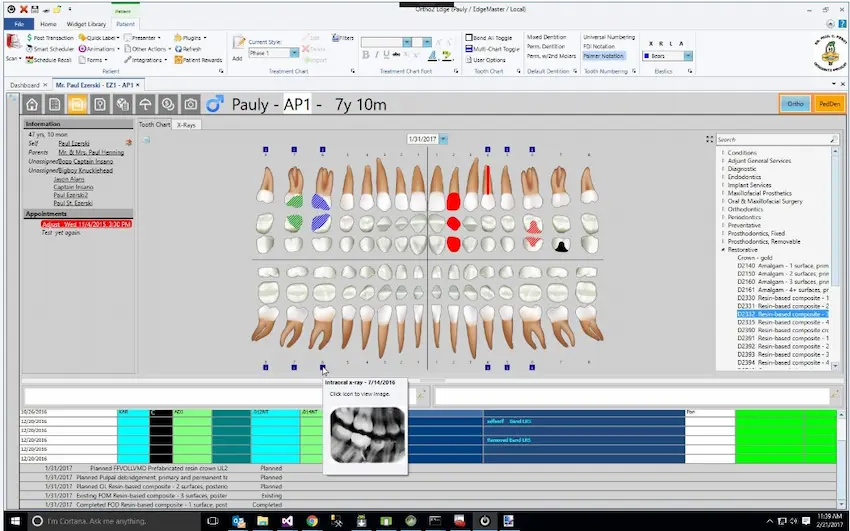Click the full-screen expand icon near Search
Screen dimensions: 850x531
[709, 139]
